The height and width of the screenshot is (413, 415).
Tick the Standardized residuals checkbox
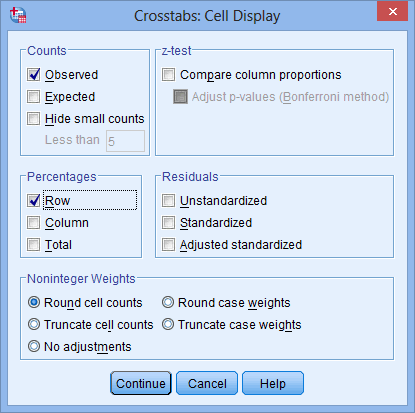pyautogui.click(x=168, y=223)
